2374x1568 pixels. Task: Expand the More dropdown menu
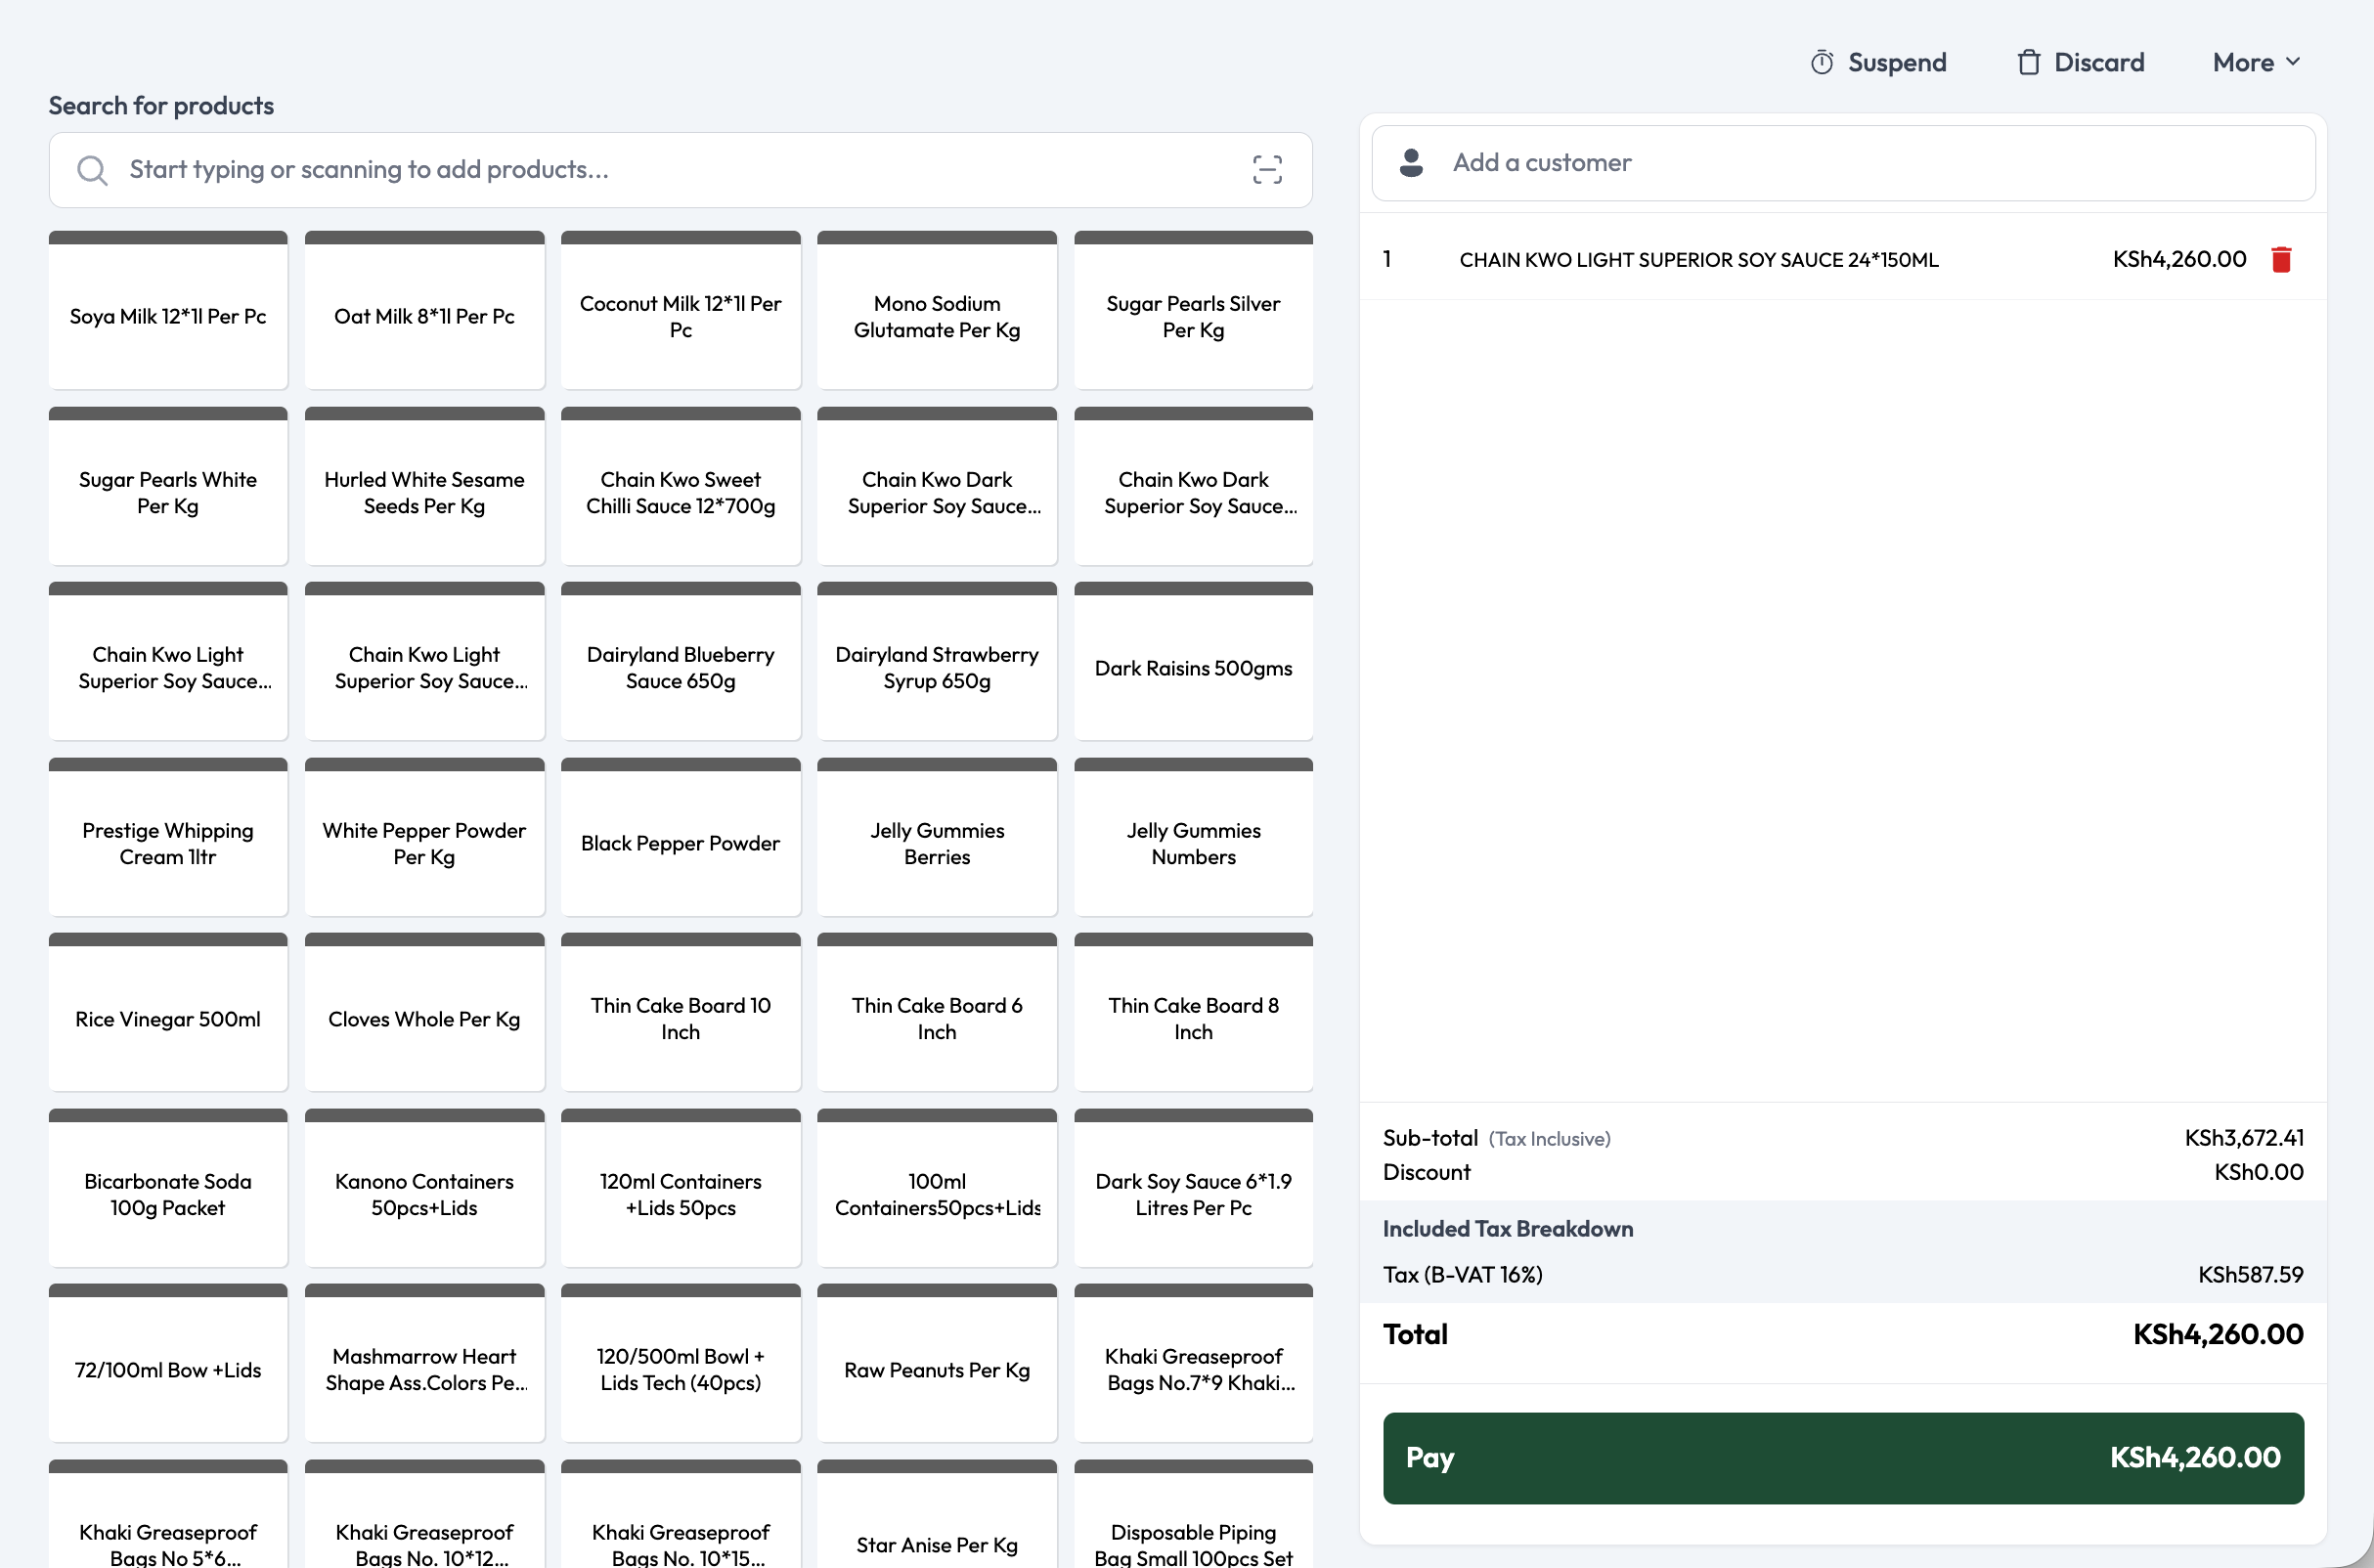2257,63
